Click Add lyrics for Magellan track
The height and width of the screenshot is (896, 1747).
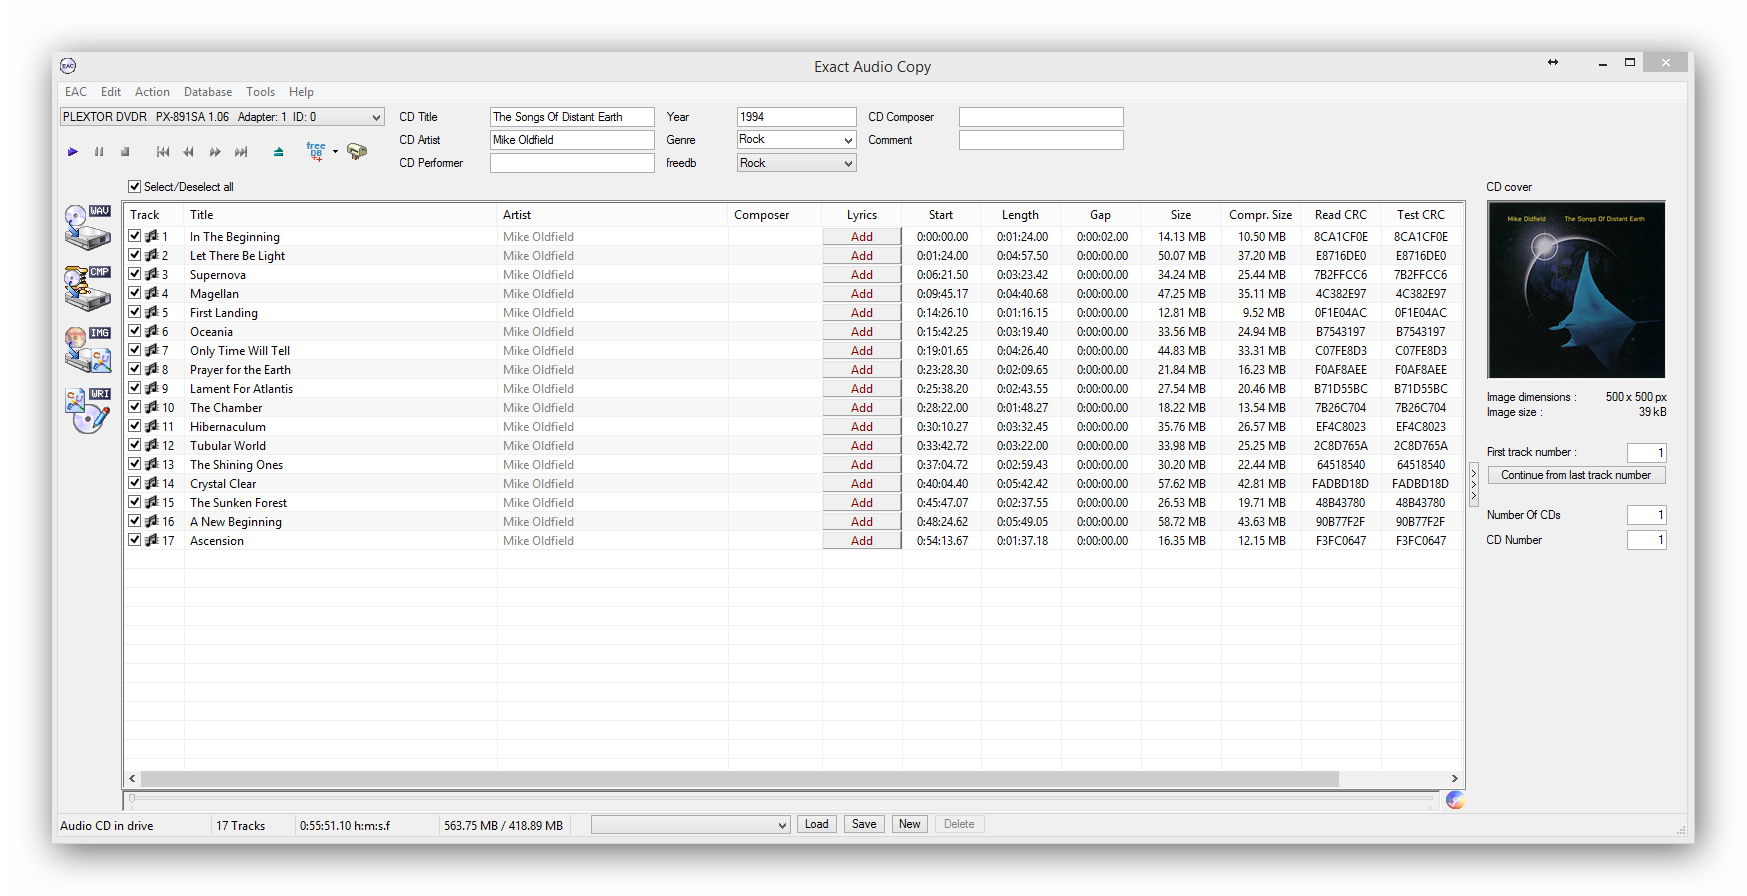(861, 294)
